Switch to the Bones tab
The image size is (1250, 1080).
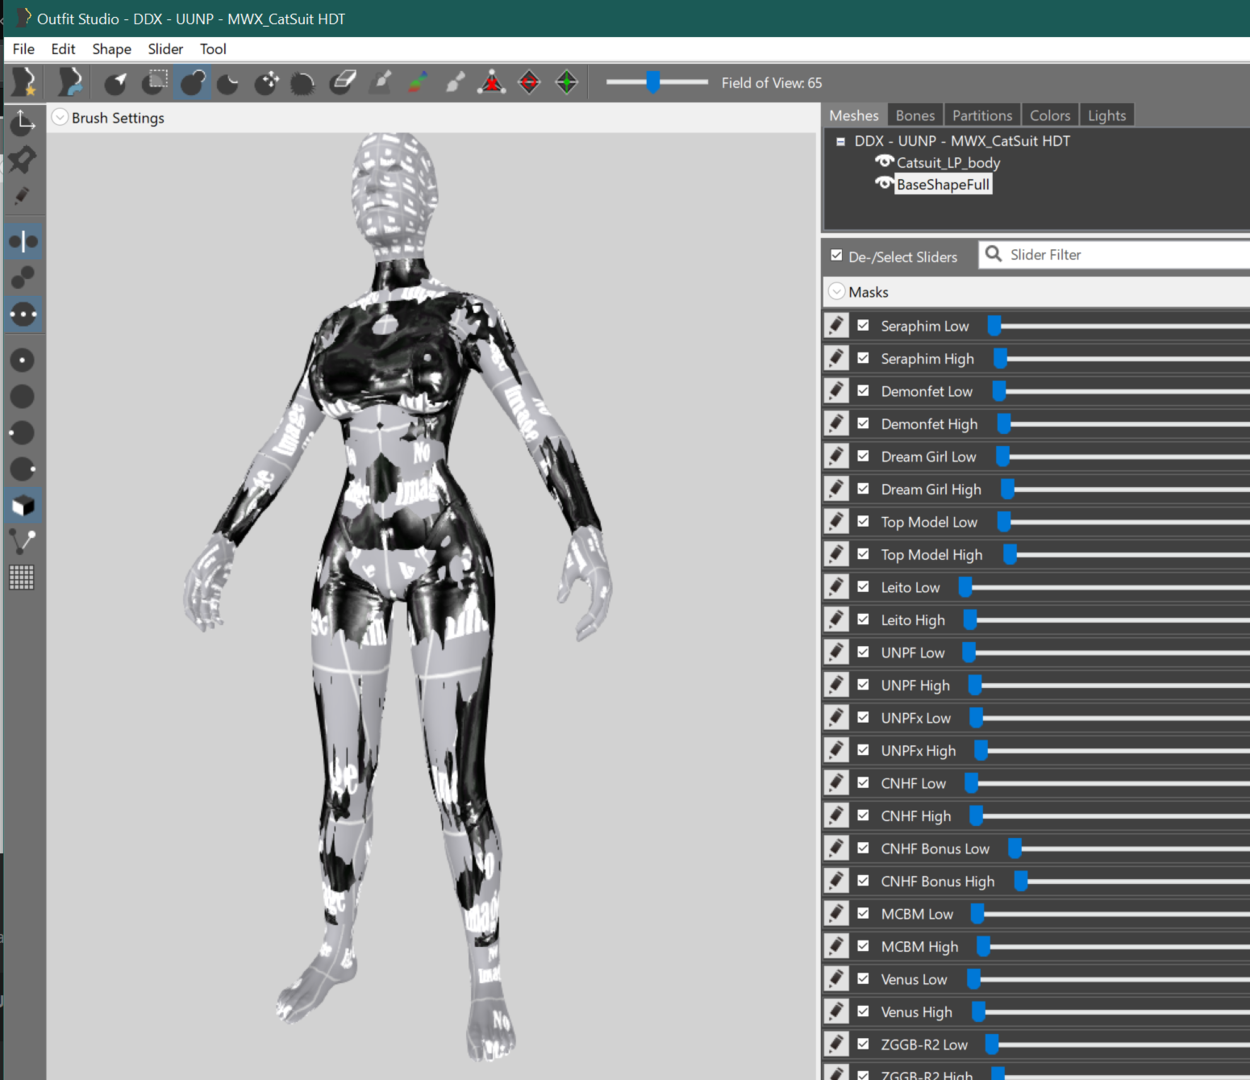tap(915, 115)
